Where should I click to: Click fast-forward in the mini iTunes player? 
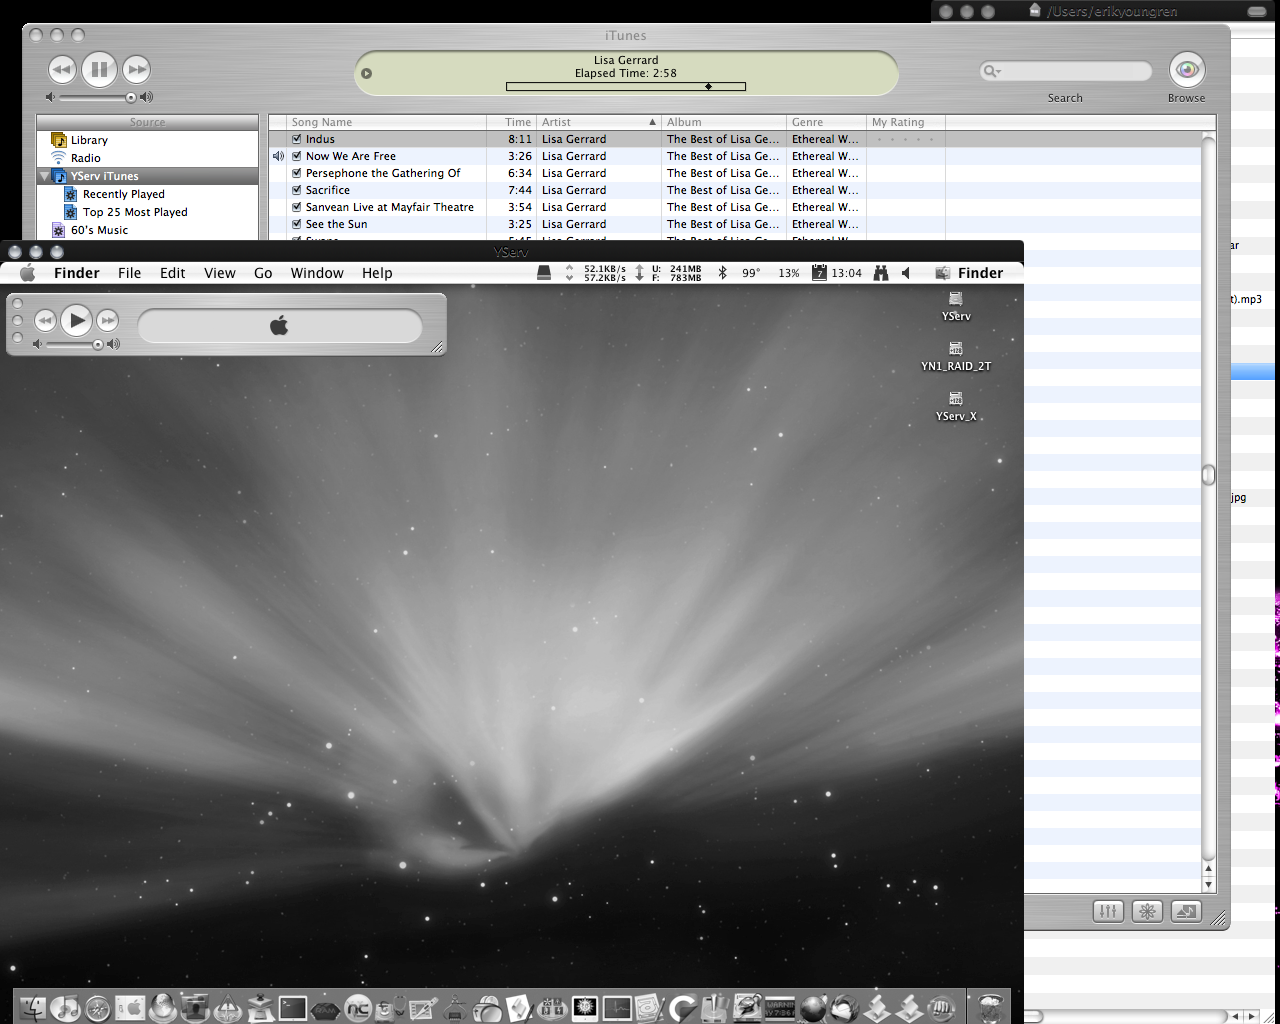tap(107, 320)
